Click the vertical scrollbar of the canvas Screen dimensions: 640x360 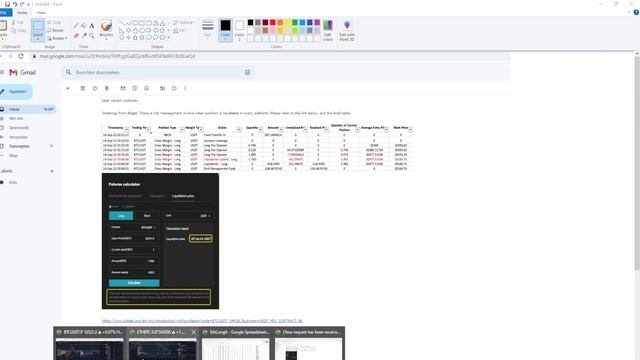click(x=637, y=163)
